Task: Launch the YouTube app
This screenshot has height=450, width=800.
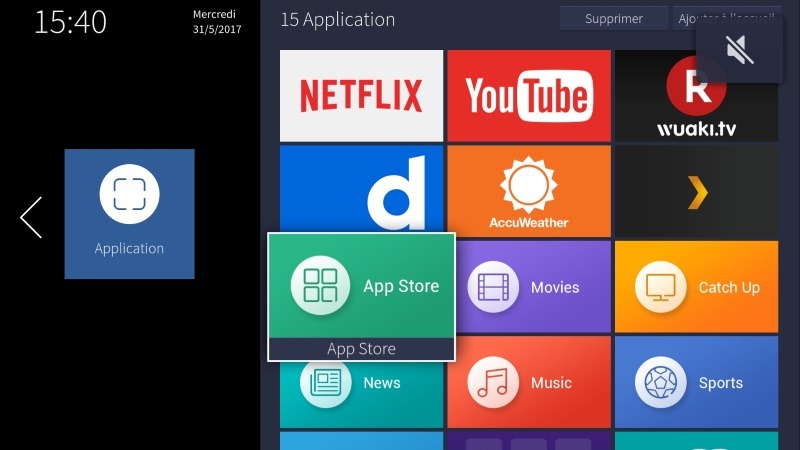Action: point(528,96)
